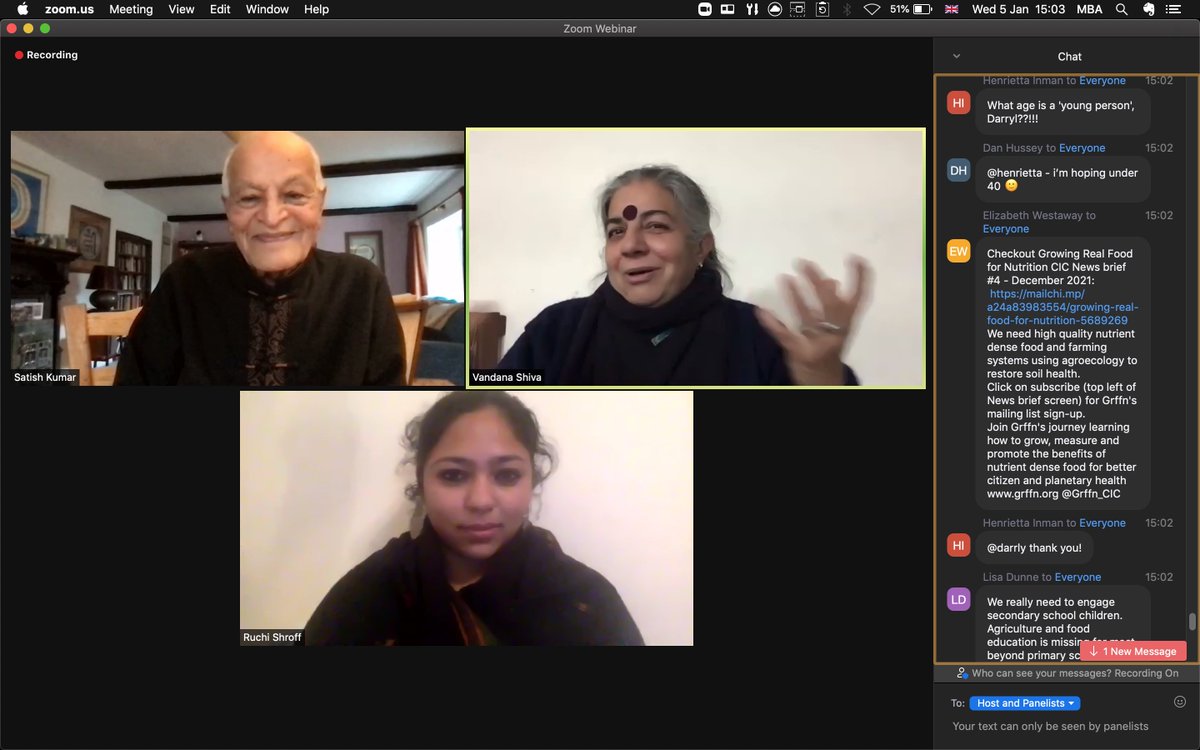
Task: Click the 'engage secondary school children' message
Action: pyautogui.click(x=1062, y=624)
